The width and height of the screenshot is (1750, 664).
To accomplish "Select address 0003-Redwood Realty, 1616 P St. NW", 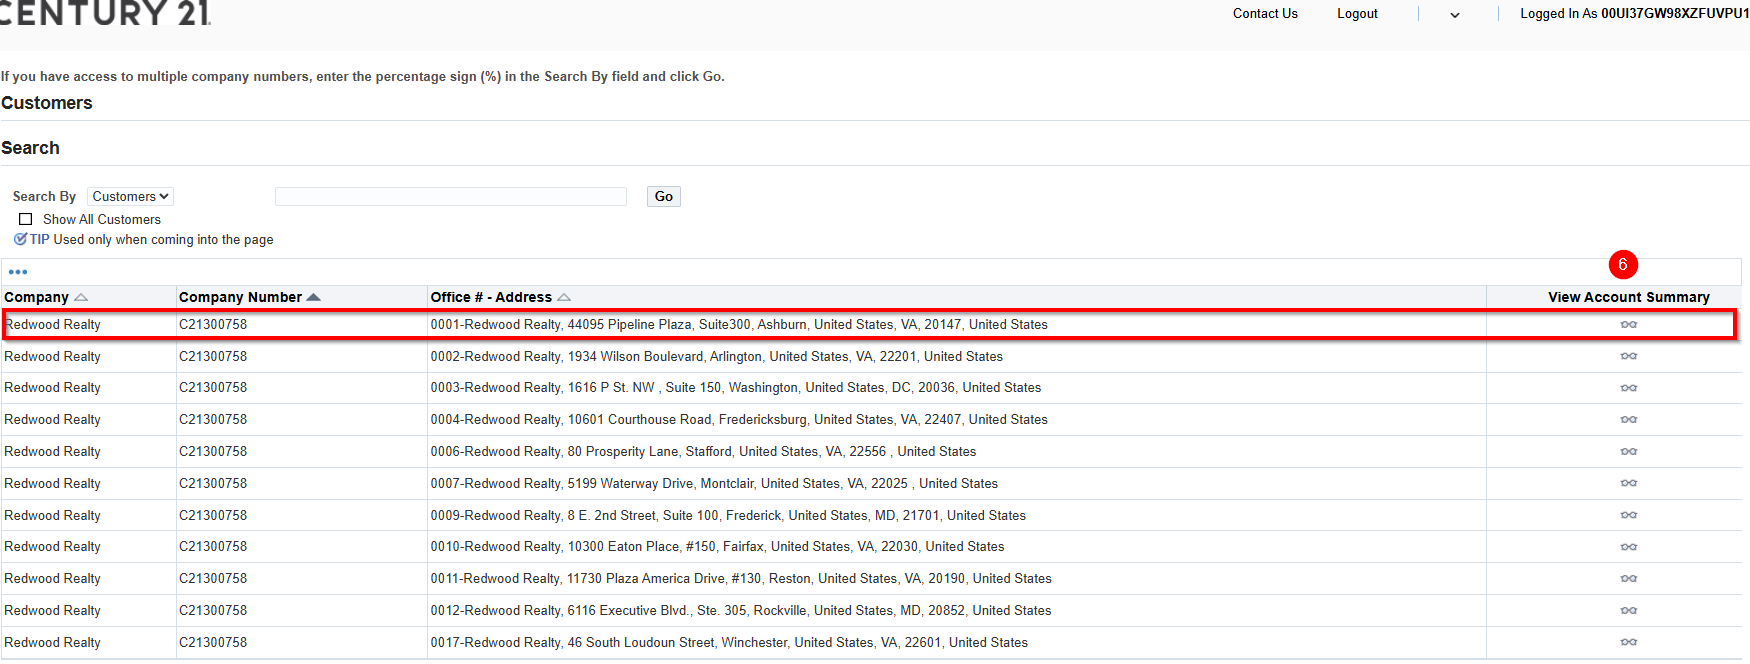I will tap(736, 388).
